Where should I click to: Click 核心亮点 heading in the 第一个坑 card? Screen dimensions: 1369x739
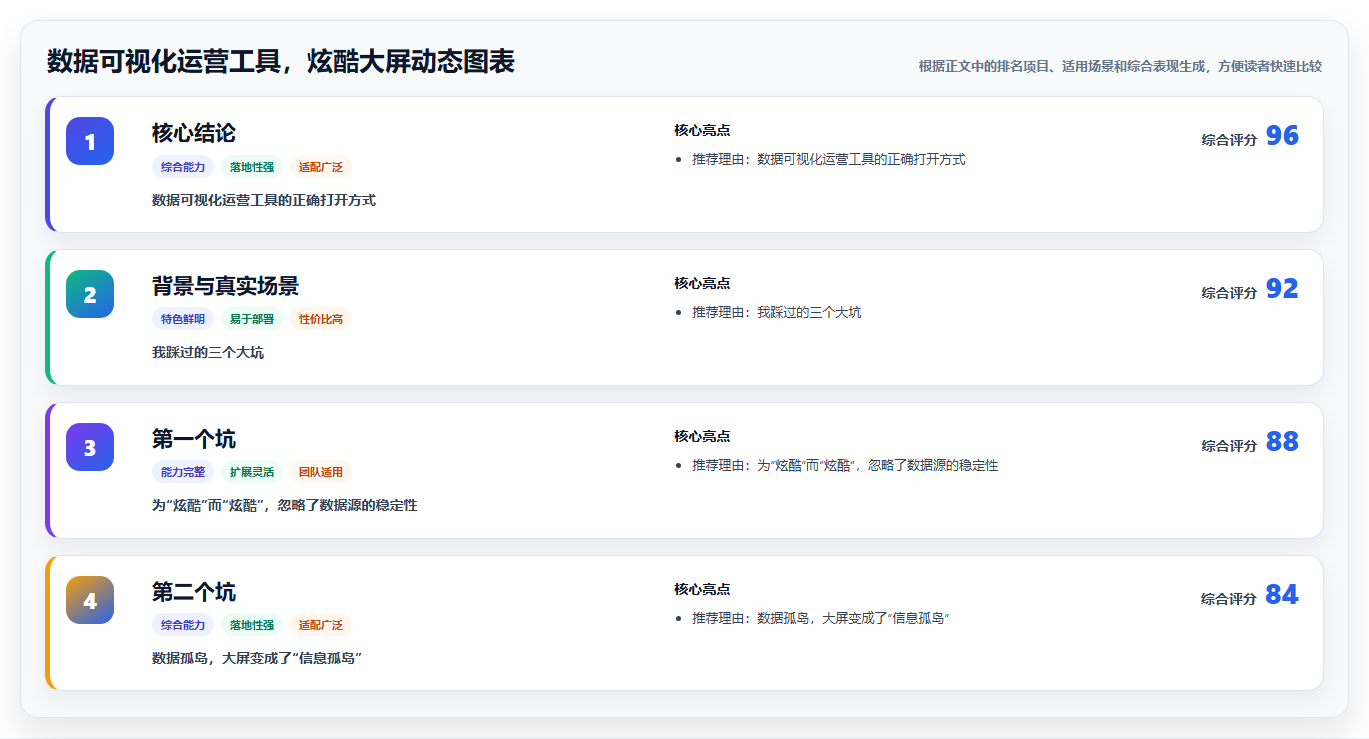click(x=702, y=437)
